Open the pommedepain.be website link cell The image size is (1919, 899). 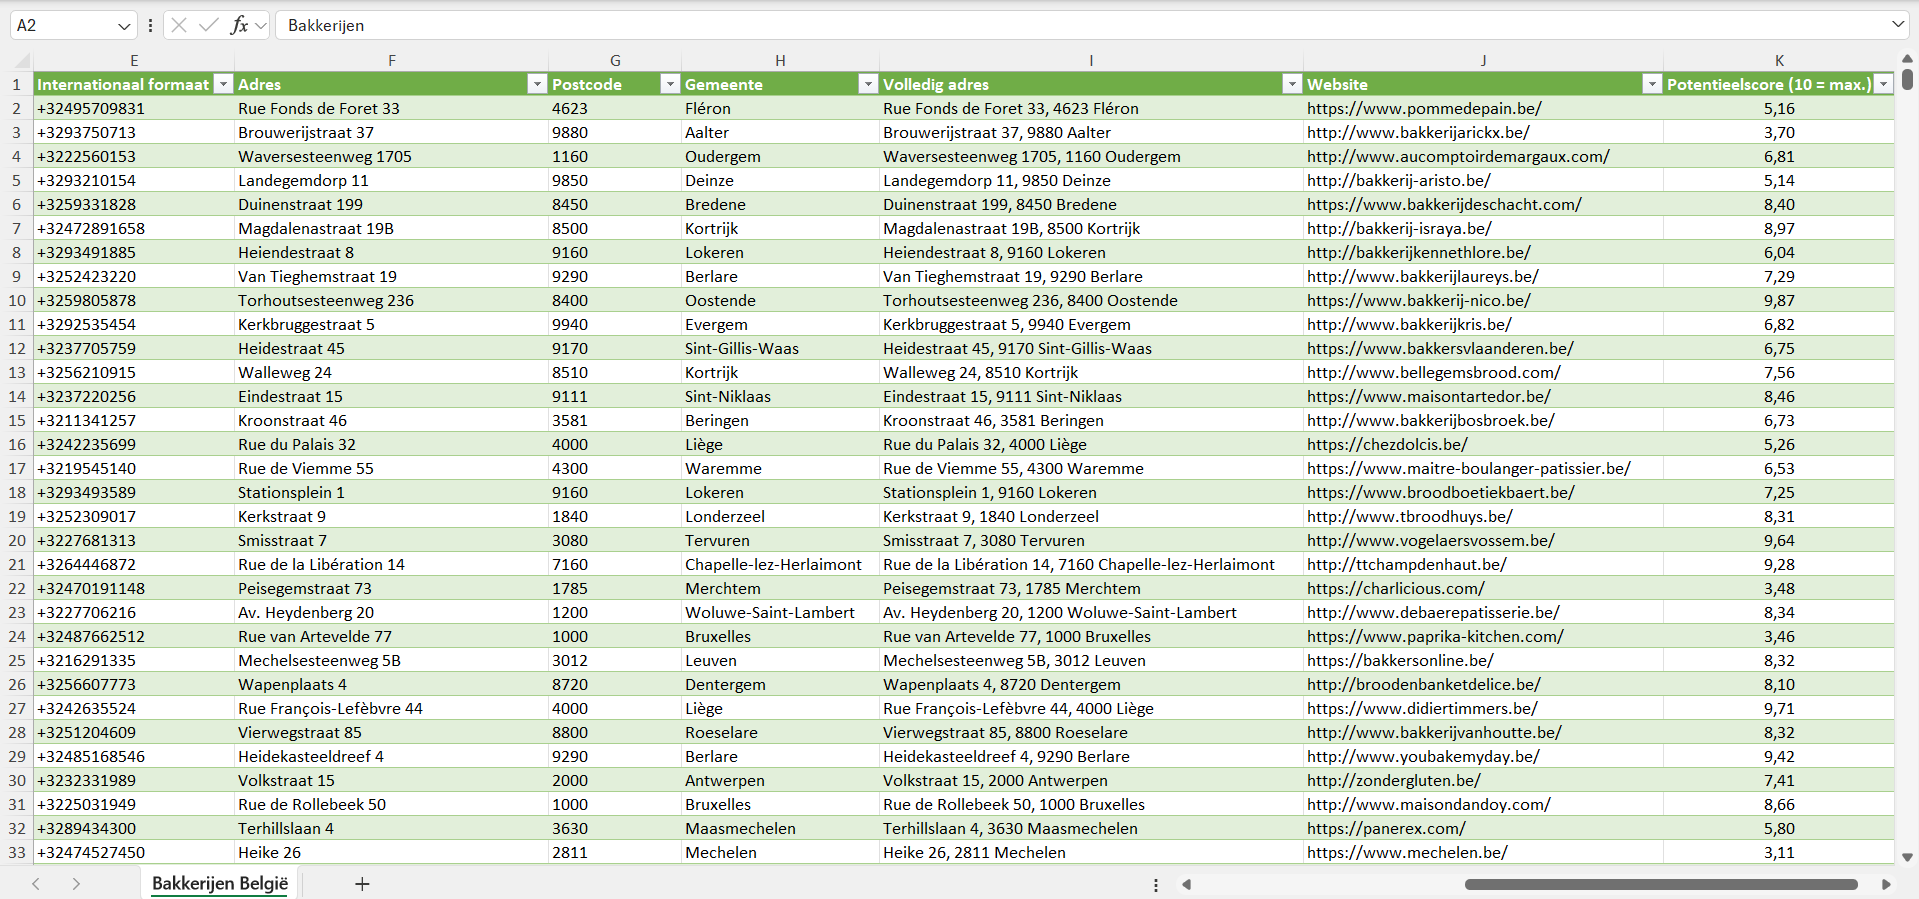(x=1424, y=108)
